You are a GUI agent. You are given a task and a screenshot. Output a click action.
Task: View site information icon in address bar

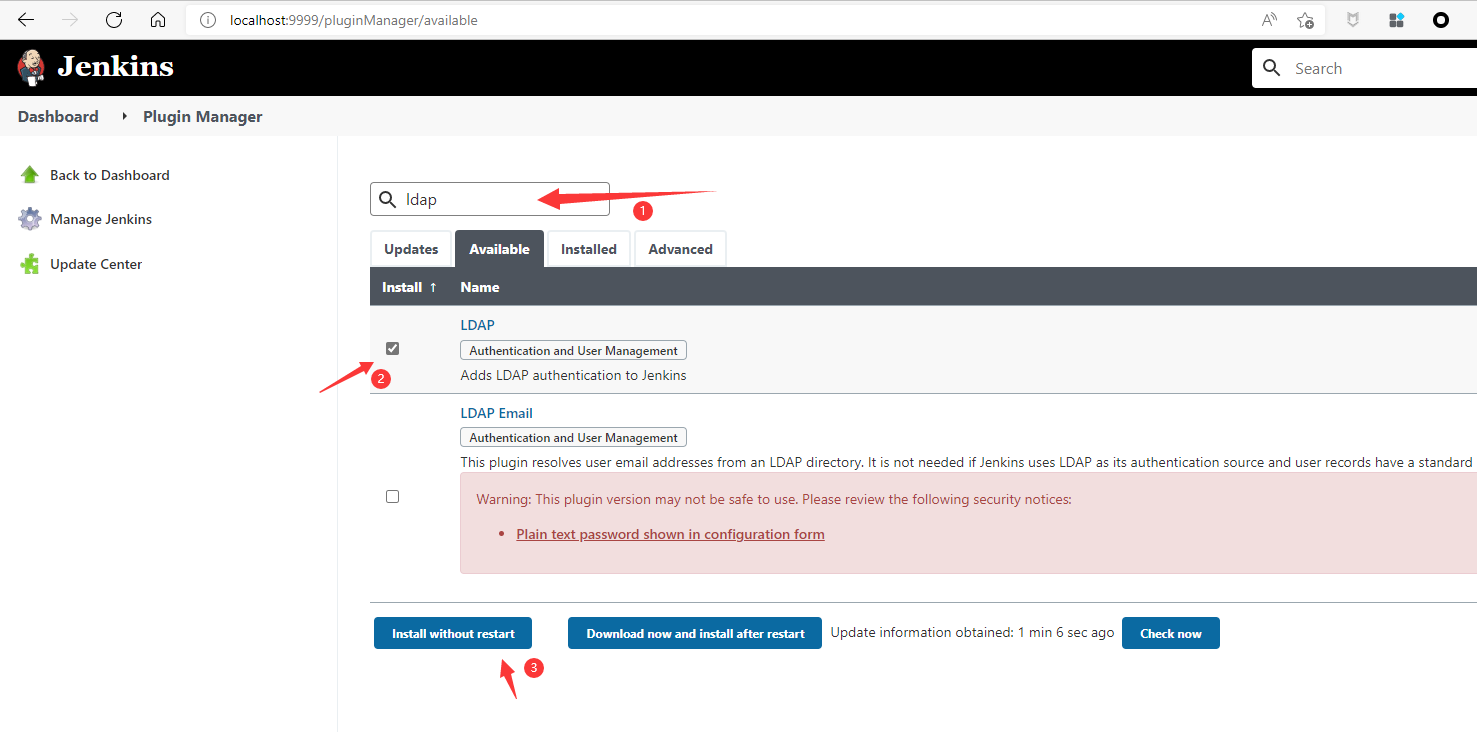click(x=208, y=20)
